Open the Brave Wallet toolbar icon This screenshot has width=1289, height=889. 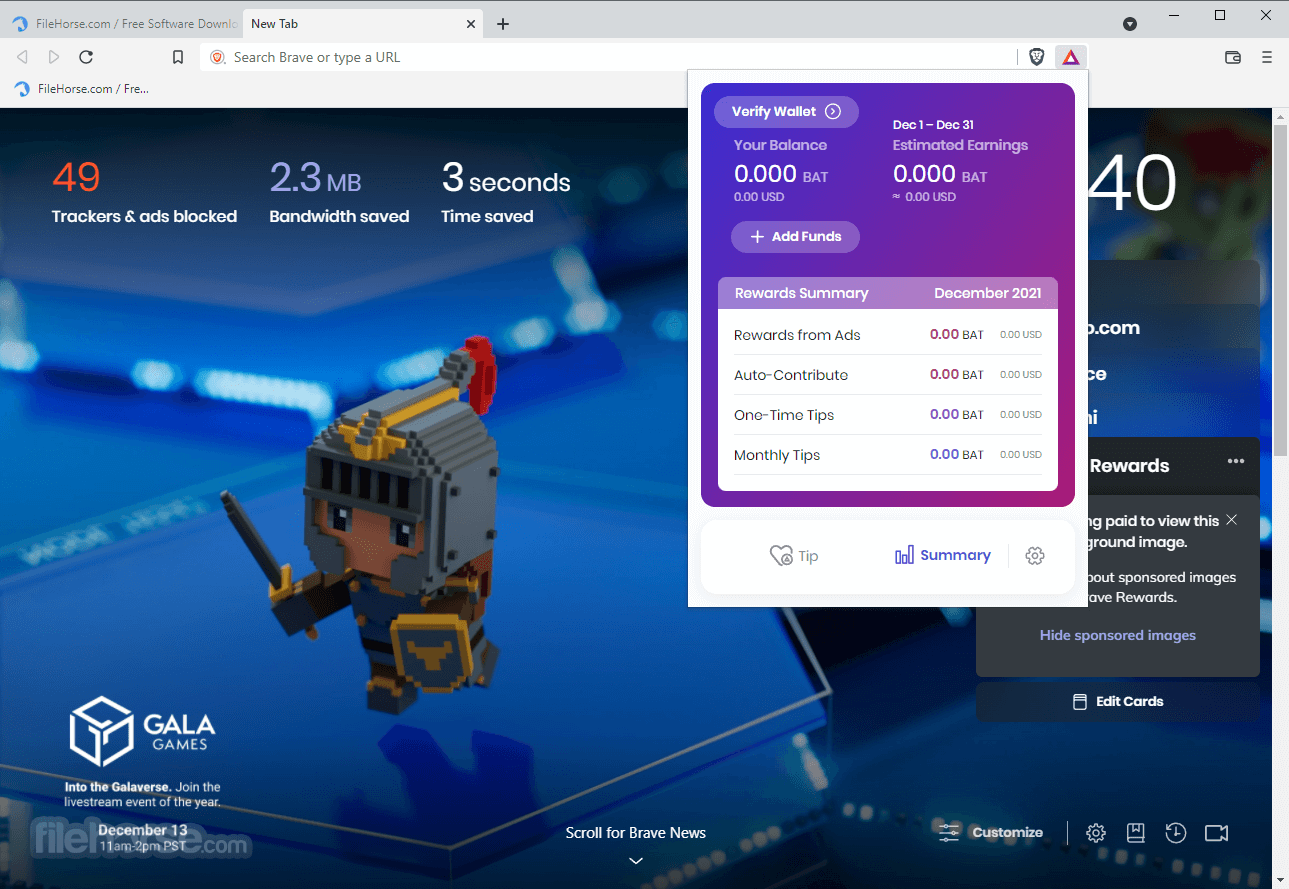[1233, 57]
